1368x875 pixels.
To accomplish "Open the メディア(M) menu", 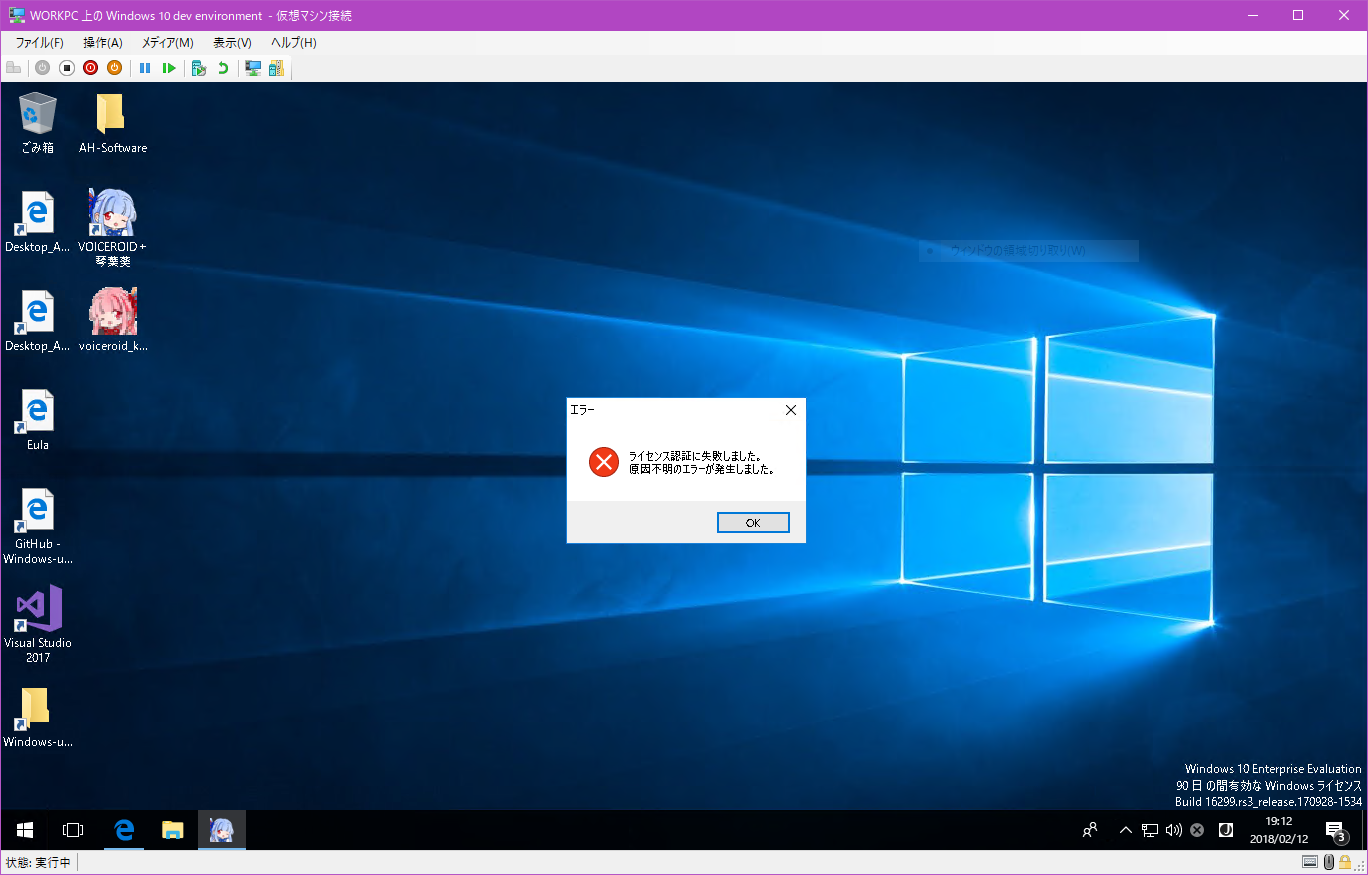I will click(168, 43).
